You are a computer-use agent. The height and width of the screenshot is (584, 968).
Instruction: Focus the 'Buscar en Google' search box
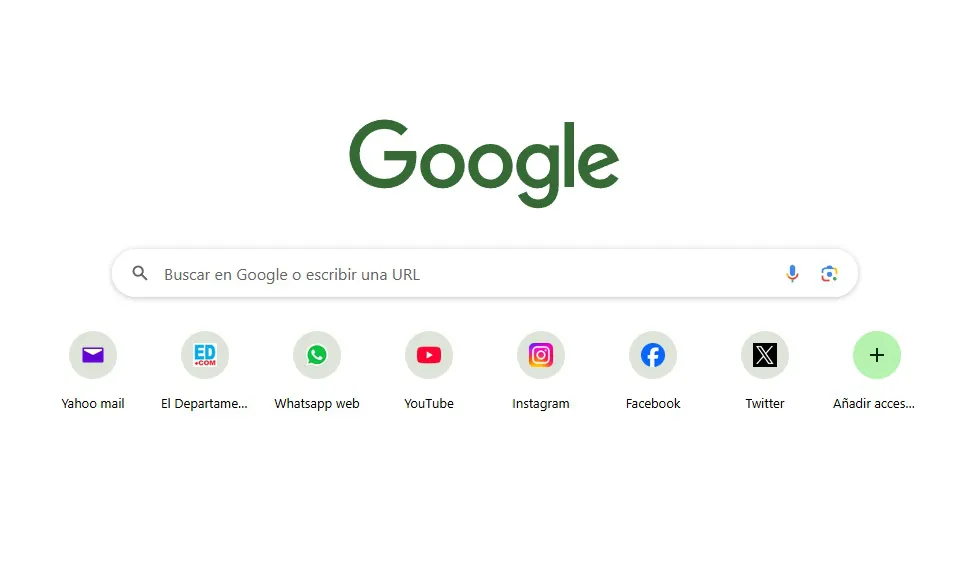[x=485, y=273]
